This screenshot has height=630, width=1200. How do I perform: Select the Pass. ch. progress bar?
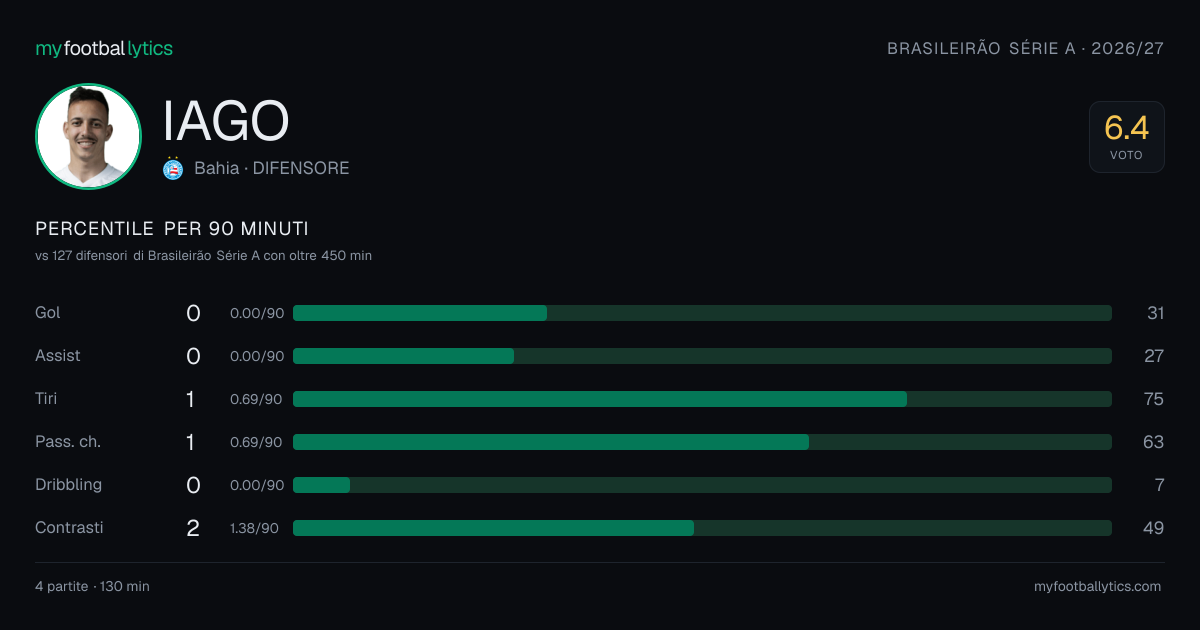pyautogui.click(x=702, y=442)
